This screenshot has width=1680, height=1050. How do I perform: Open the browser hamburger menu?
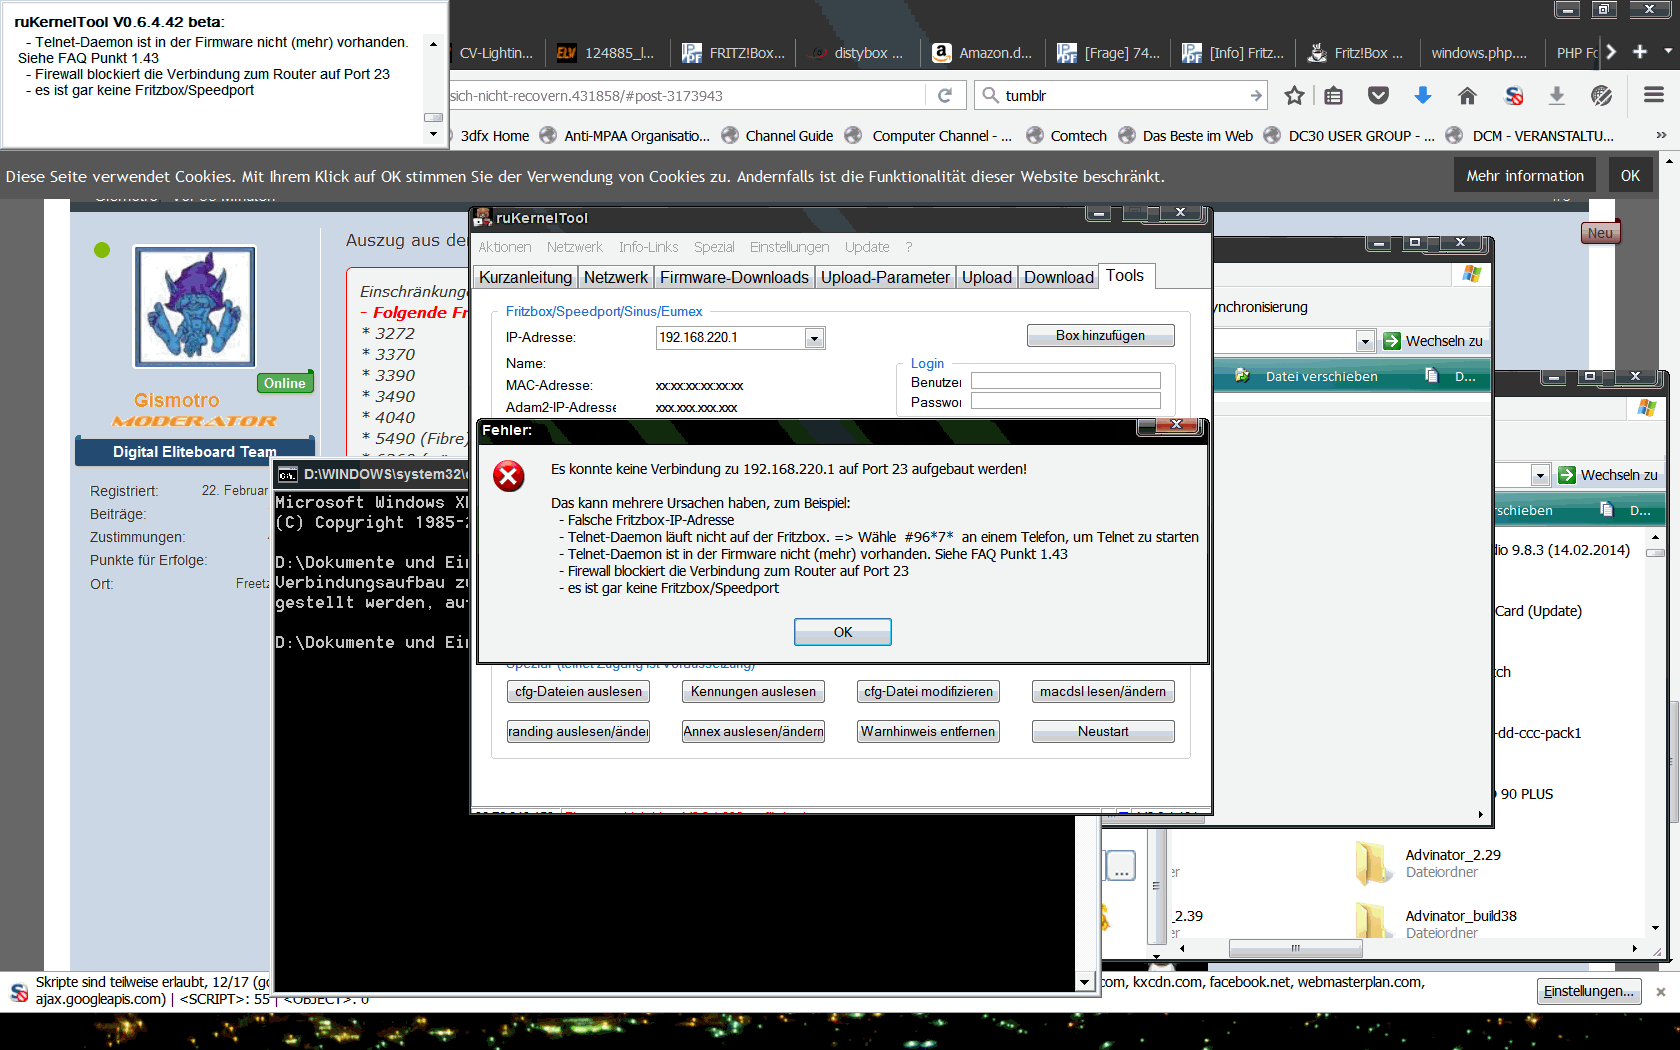click(1653, 95)
